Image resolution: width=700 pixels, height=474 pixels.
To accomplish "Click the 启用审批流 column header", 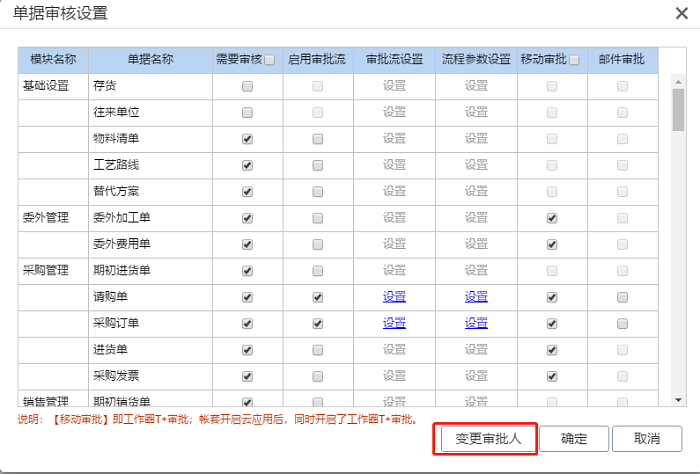I will (317, 60).
